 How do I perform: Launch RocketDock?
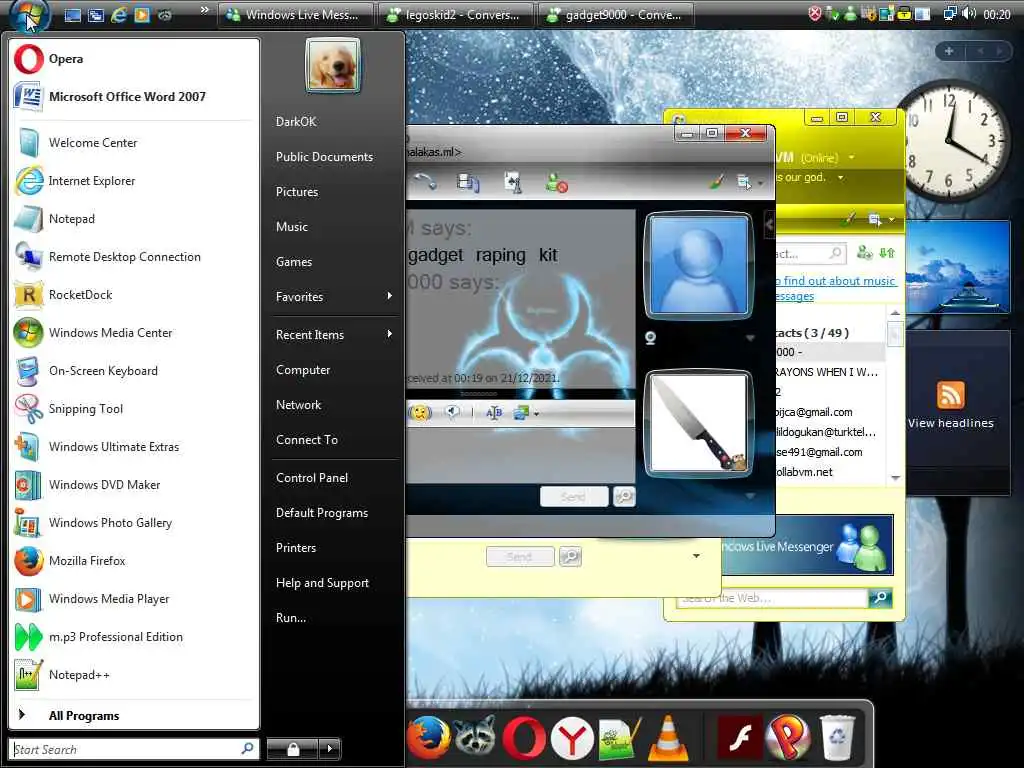pos(133,295)
